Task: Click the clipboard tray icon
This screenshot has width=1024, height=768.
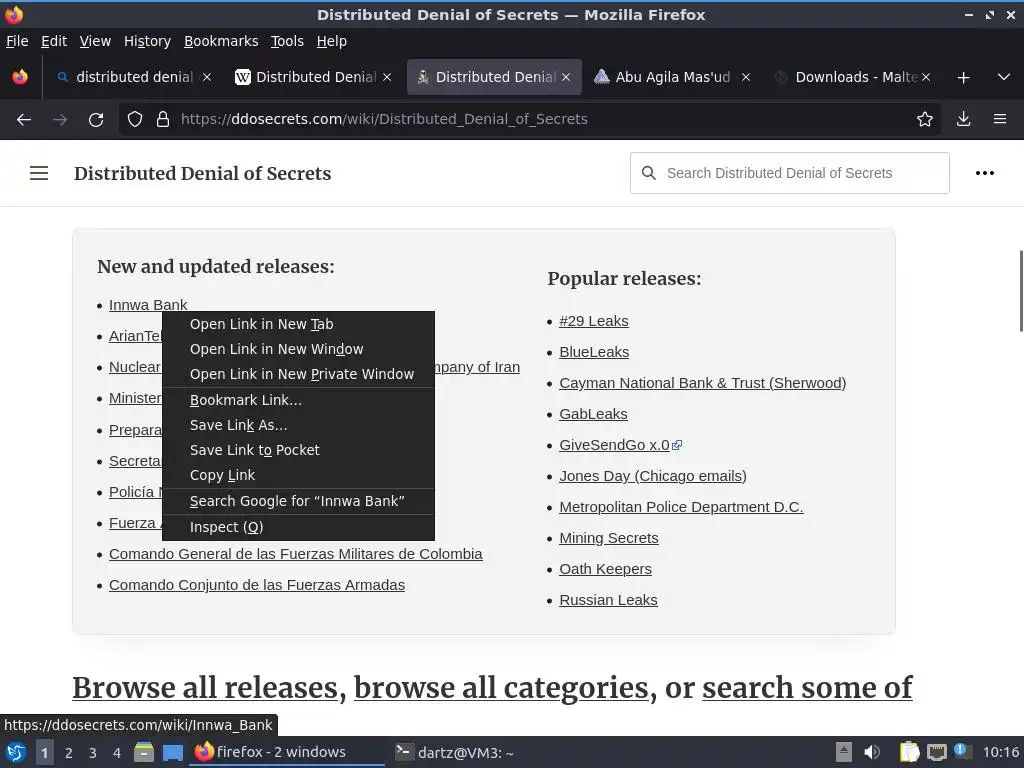Action: point(909,752)
